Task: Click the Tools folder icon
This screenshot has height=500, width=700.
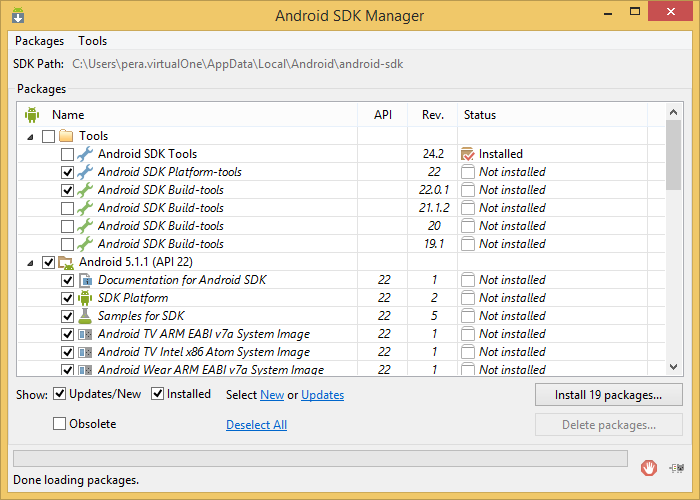Action: click(66, 135)
